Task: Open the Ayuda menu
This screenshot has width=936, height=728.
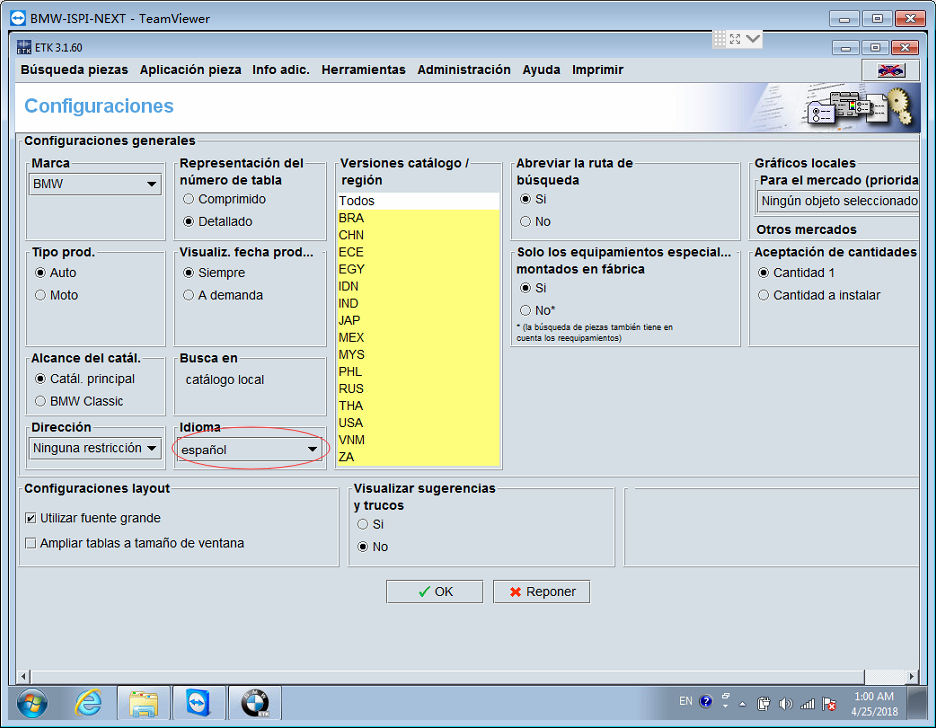Action: 541,70
